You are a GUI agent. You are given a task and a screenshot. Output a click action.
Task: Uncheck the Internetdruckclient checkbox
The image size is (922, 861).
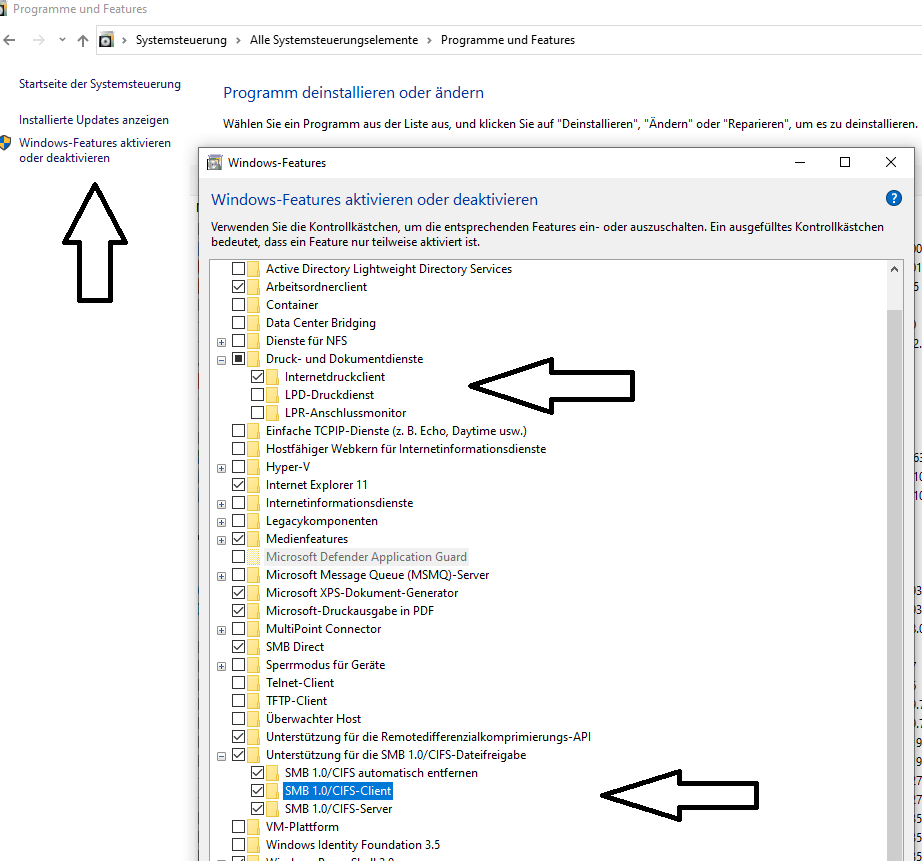click(x=257, y=377)
